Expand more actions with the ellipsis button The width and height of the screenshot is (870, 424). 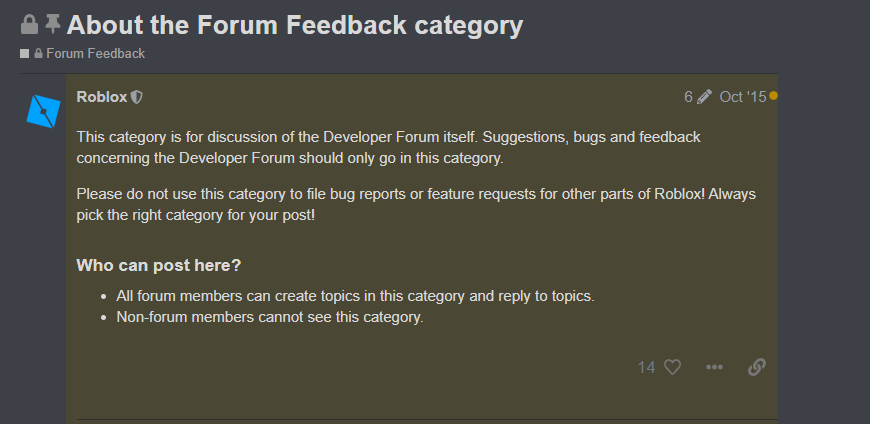coord(714,367)
